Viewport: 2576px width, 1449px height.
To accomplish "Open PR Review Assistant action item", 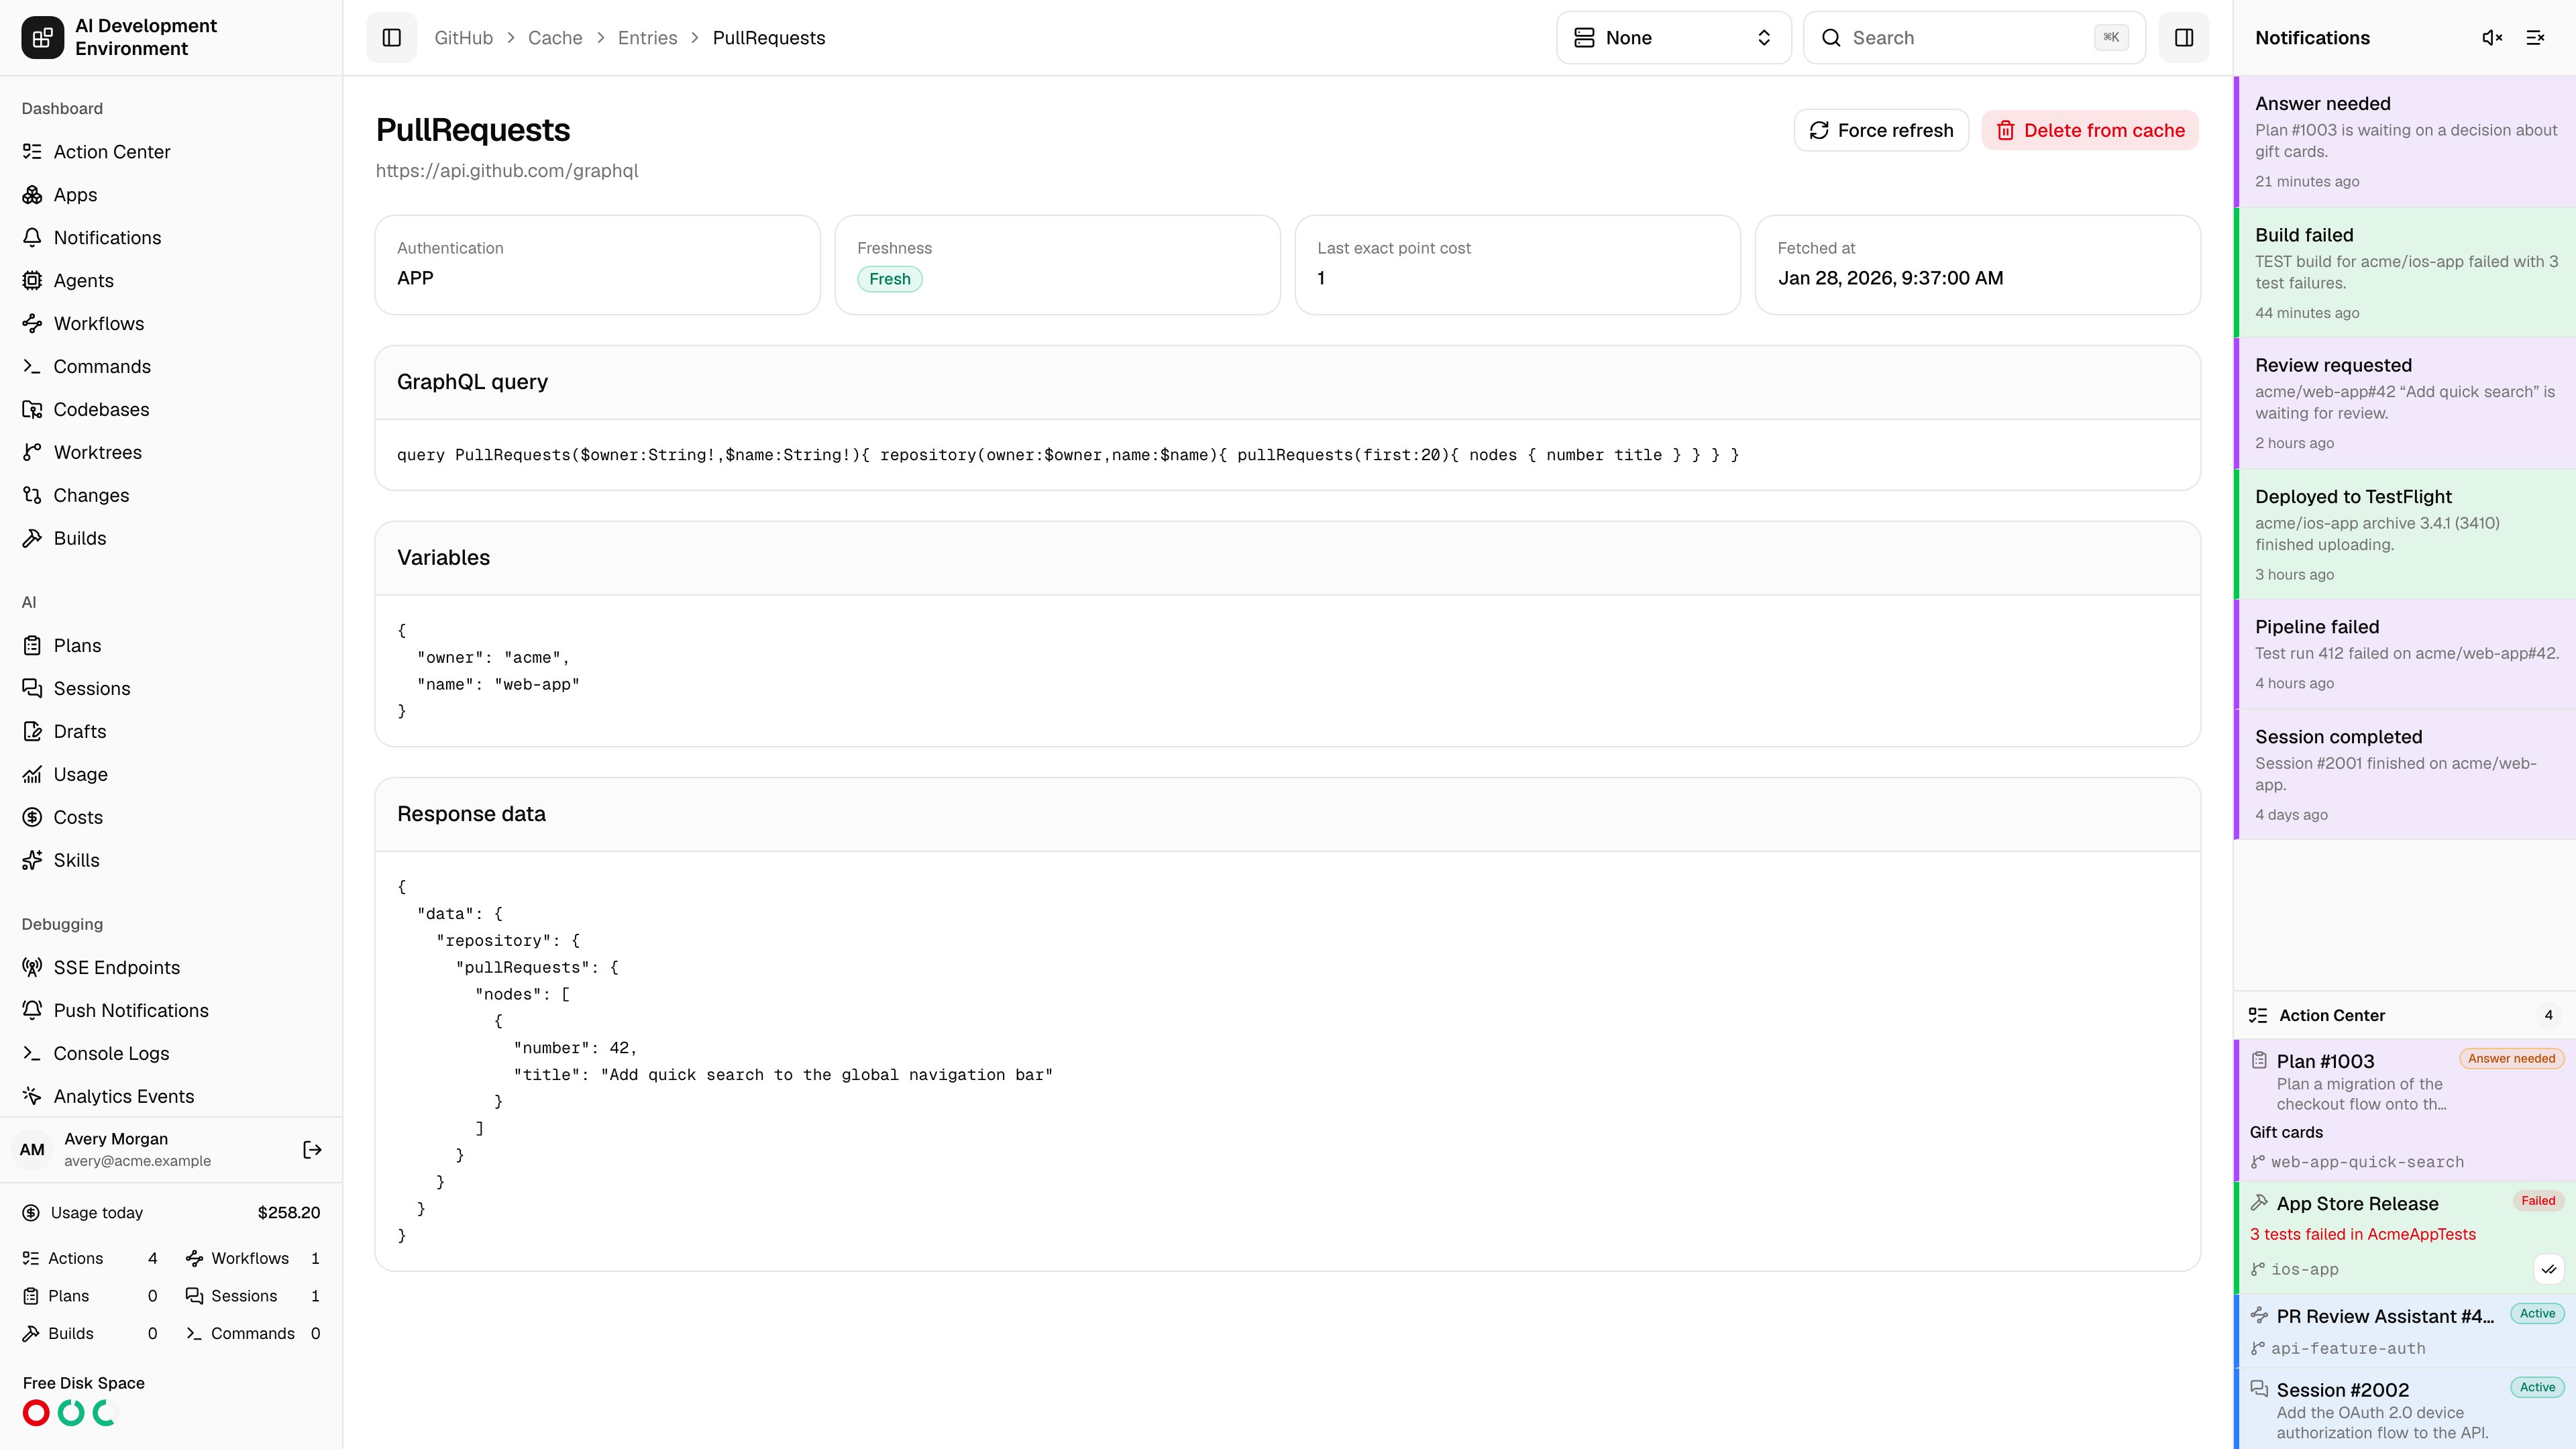I will [2405, 1332].
